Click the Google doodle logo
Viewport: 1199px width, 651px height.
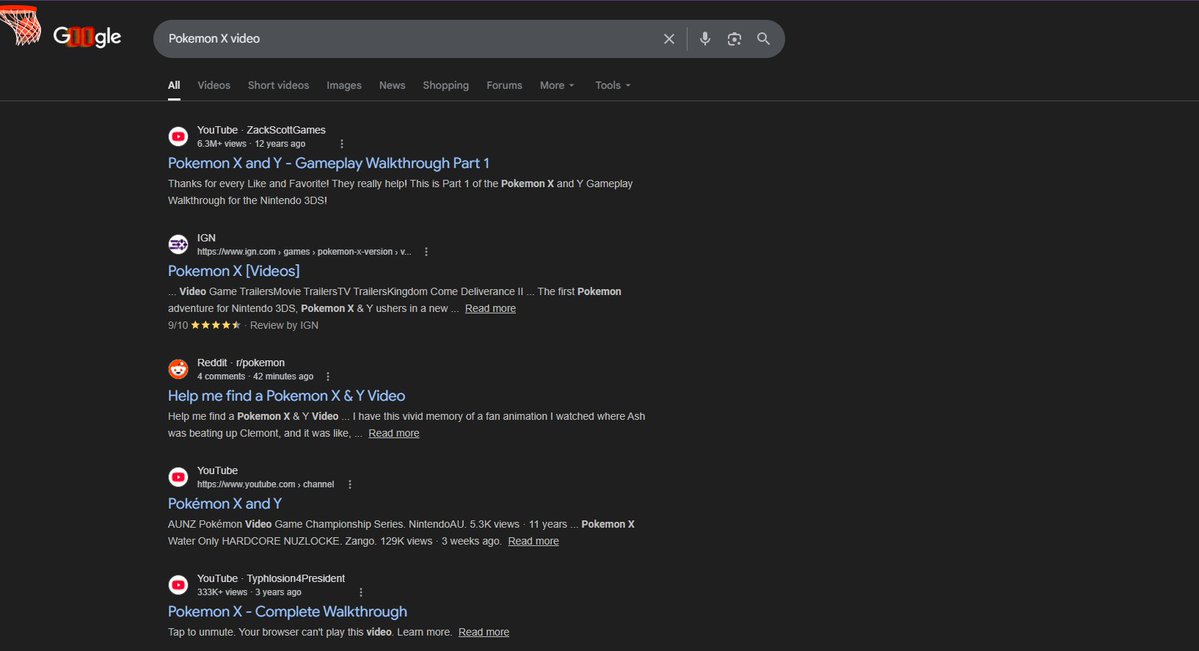click(x=86, y=36)
